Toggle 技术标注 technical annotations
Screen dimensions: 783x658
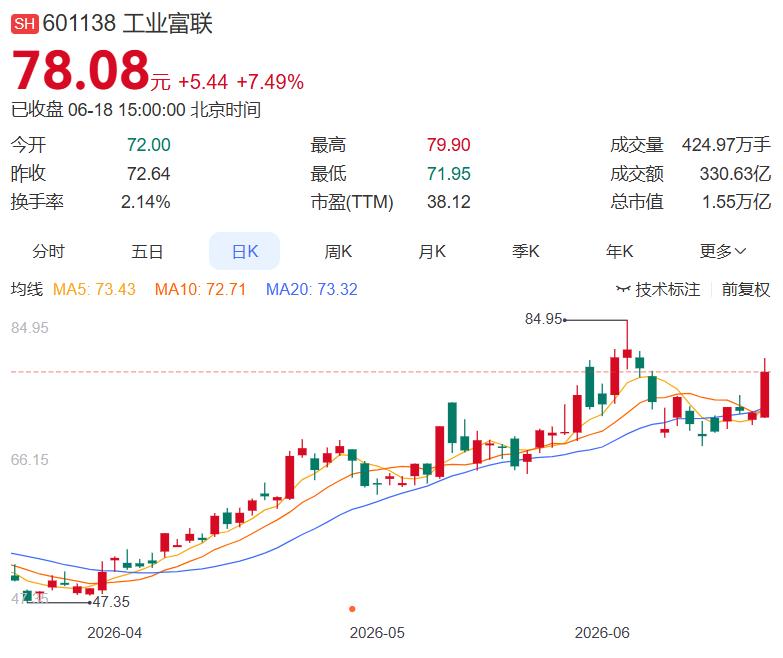[x=667, y=290]
